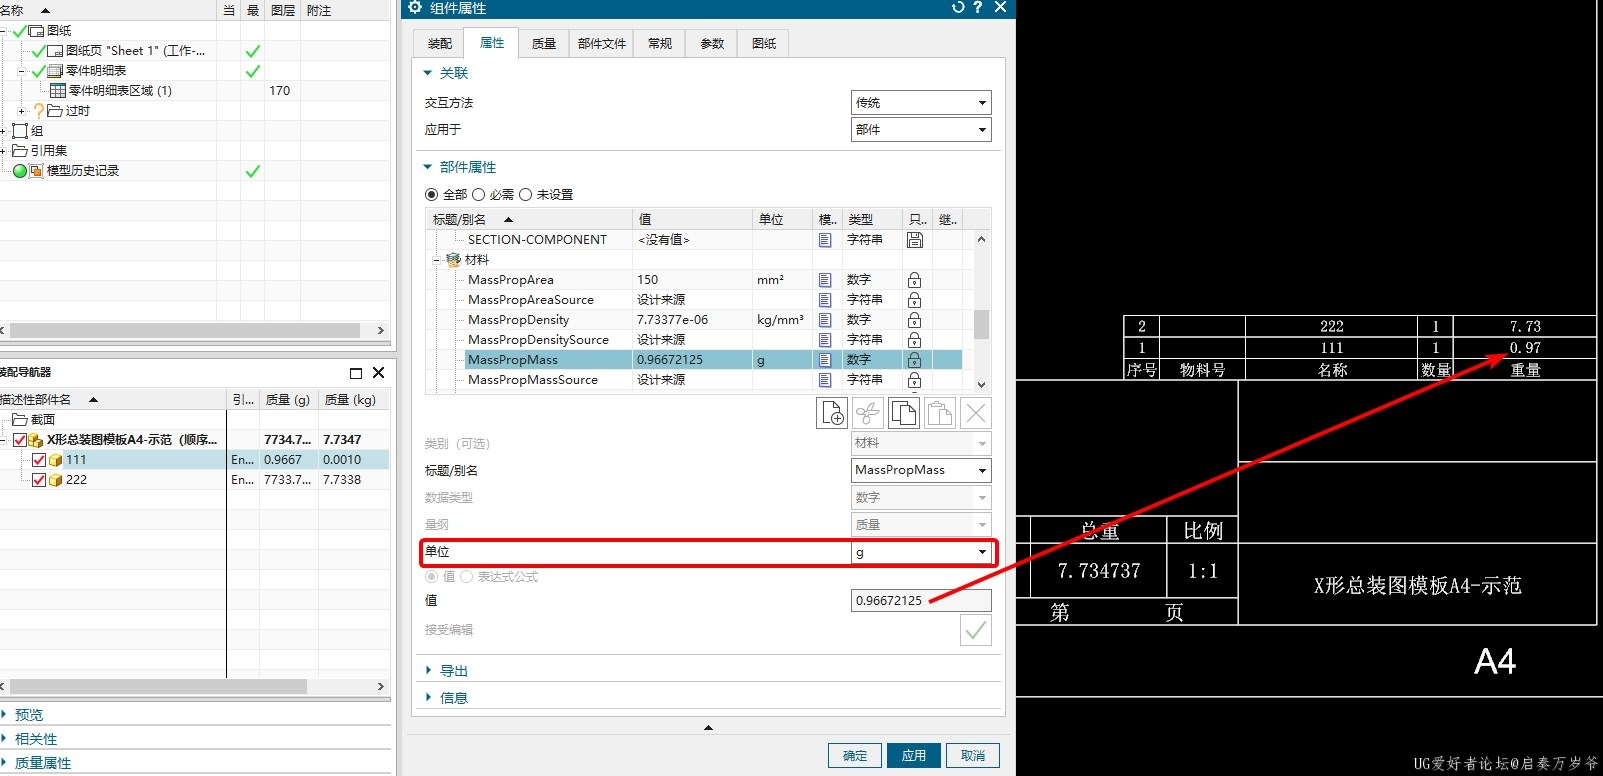Open the 应用于 dropdown showing 部件
The width and height of the screenshot is (1603, 776).
click(921, 130)
